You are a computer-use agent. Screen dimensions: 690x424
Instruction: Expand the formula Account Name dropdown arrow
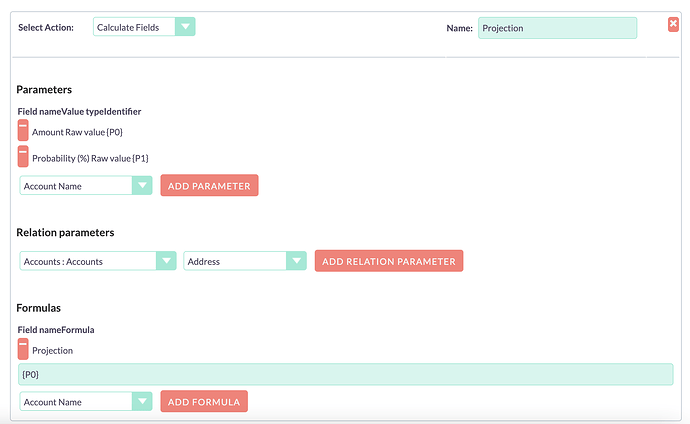142,402
